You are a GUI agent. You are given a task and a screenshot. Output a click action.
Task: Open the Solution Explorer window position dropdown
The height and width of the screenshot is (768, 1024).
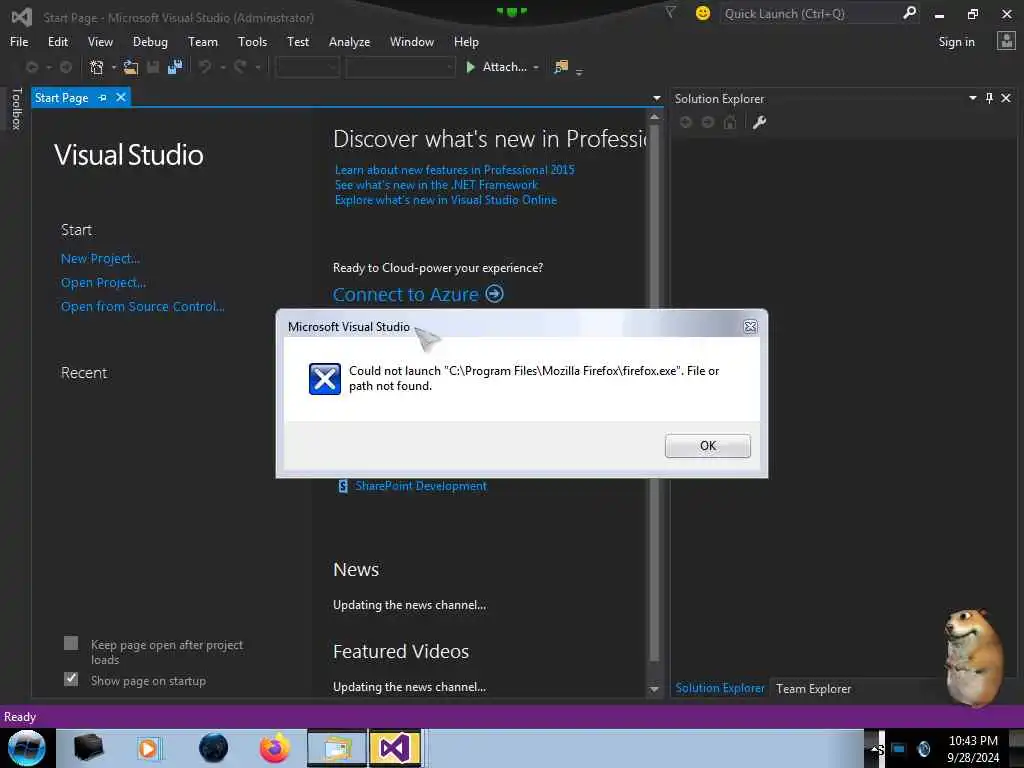(x=972, y=98)
